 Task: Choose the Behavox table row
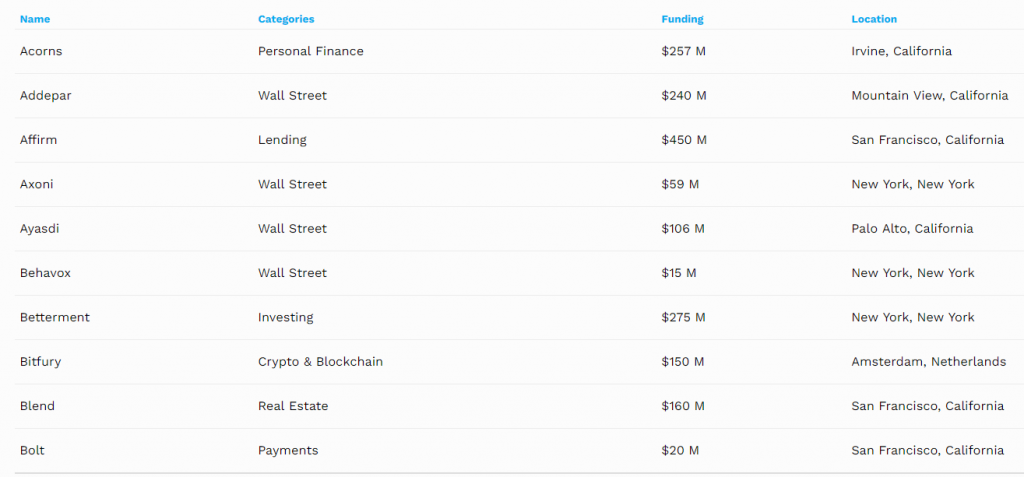pyautogui.click(x=47, y=273)
